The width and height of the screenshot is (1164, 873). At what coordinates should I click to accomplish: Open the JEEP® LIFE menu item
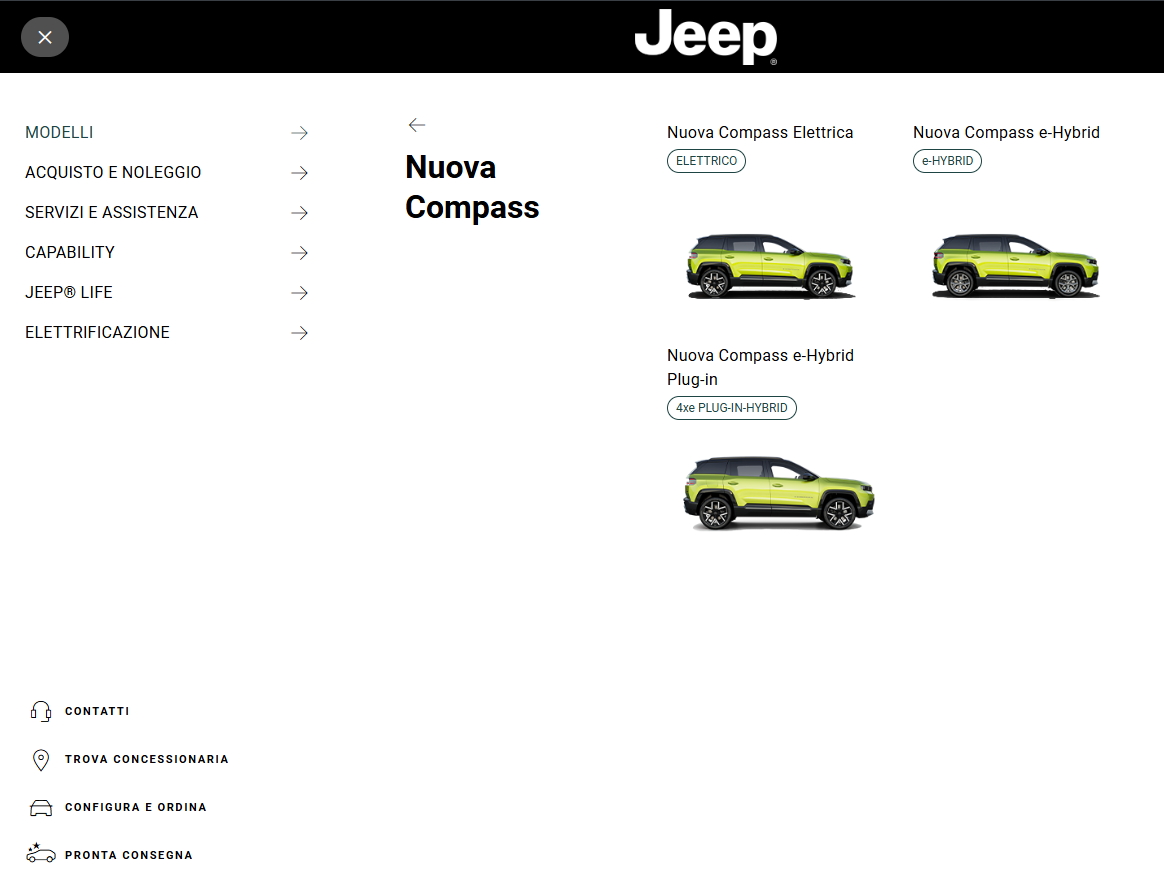tap(69, 293)
